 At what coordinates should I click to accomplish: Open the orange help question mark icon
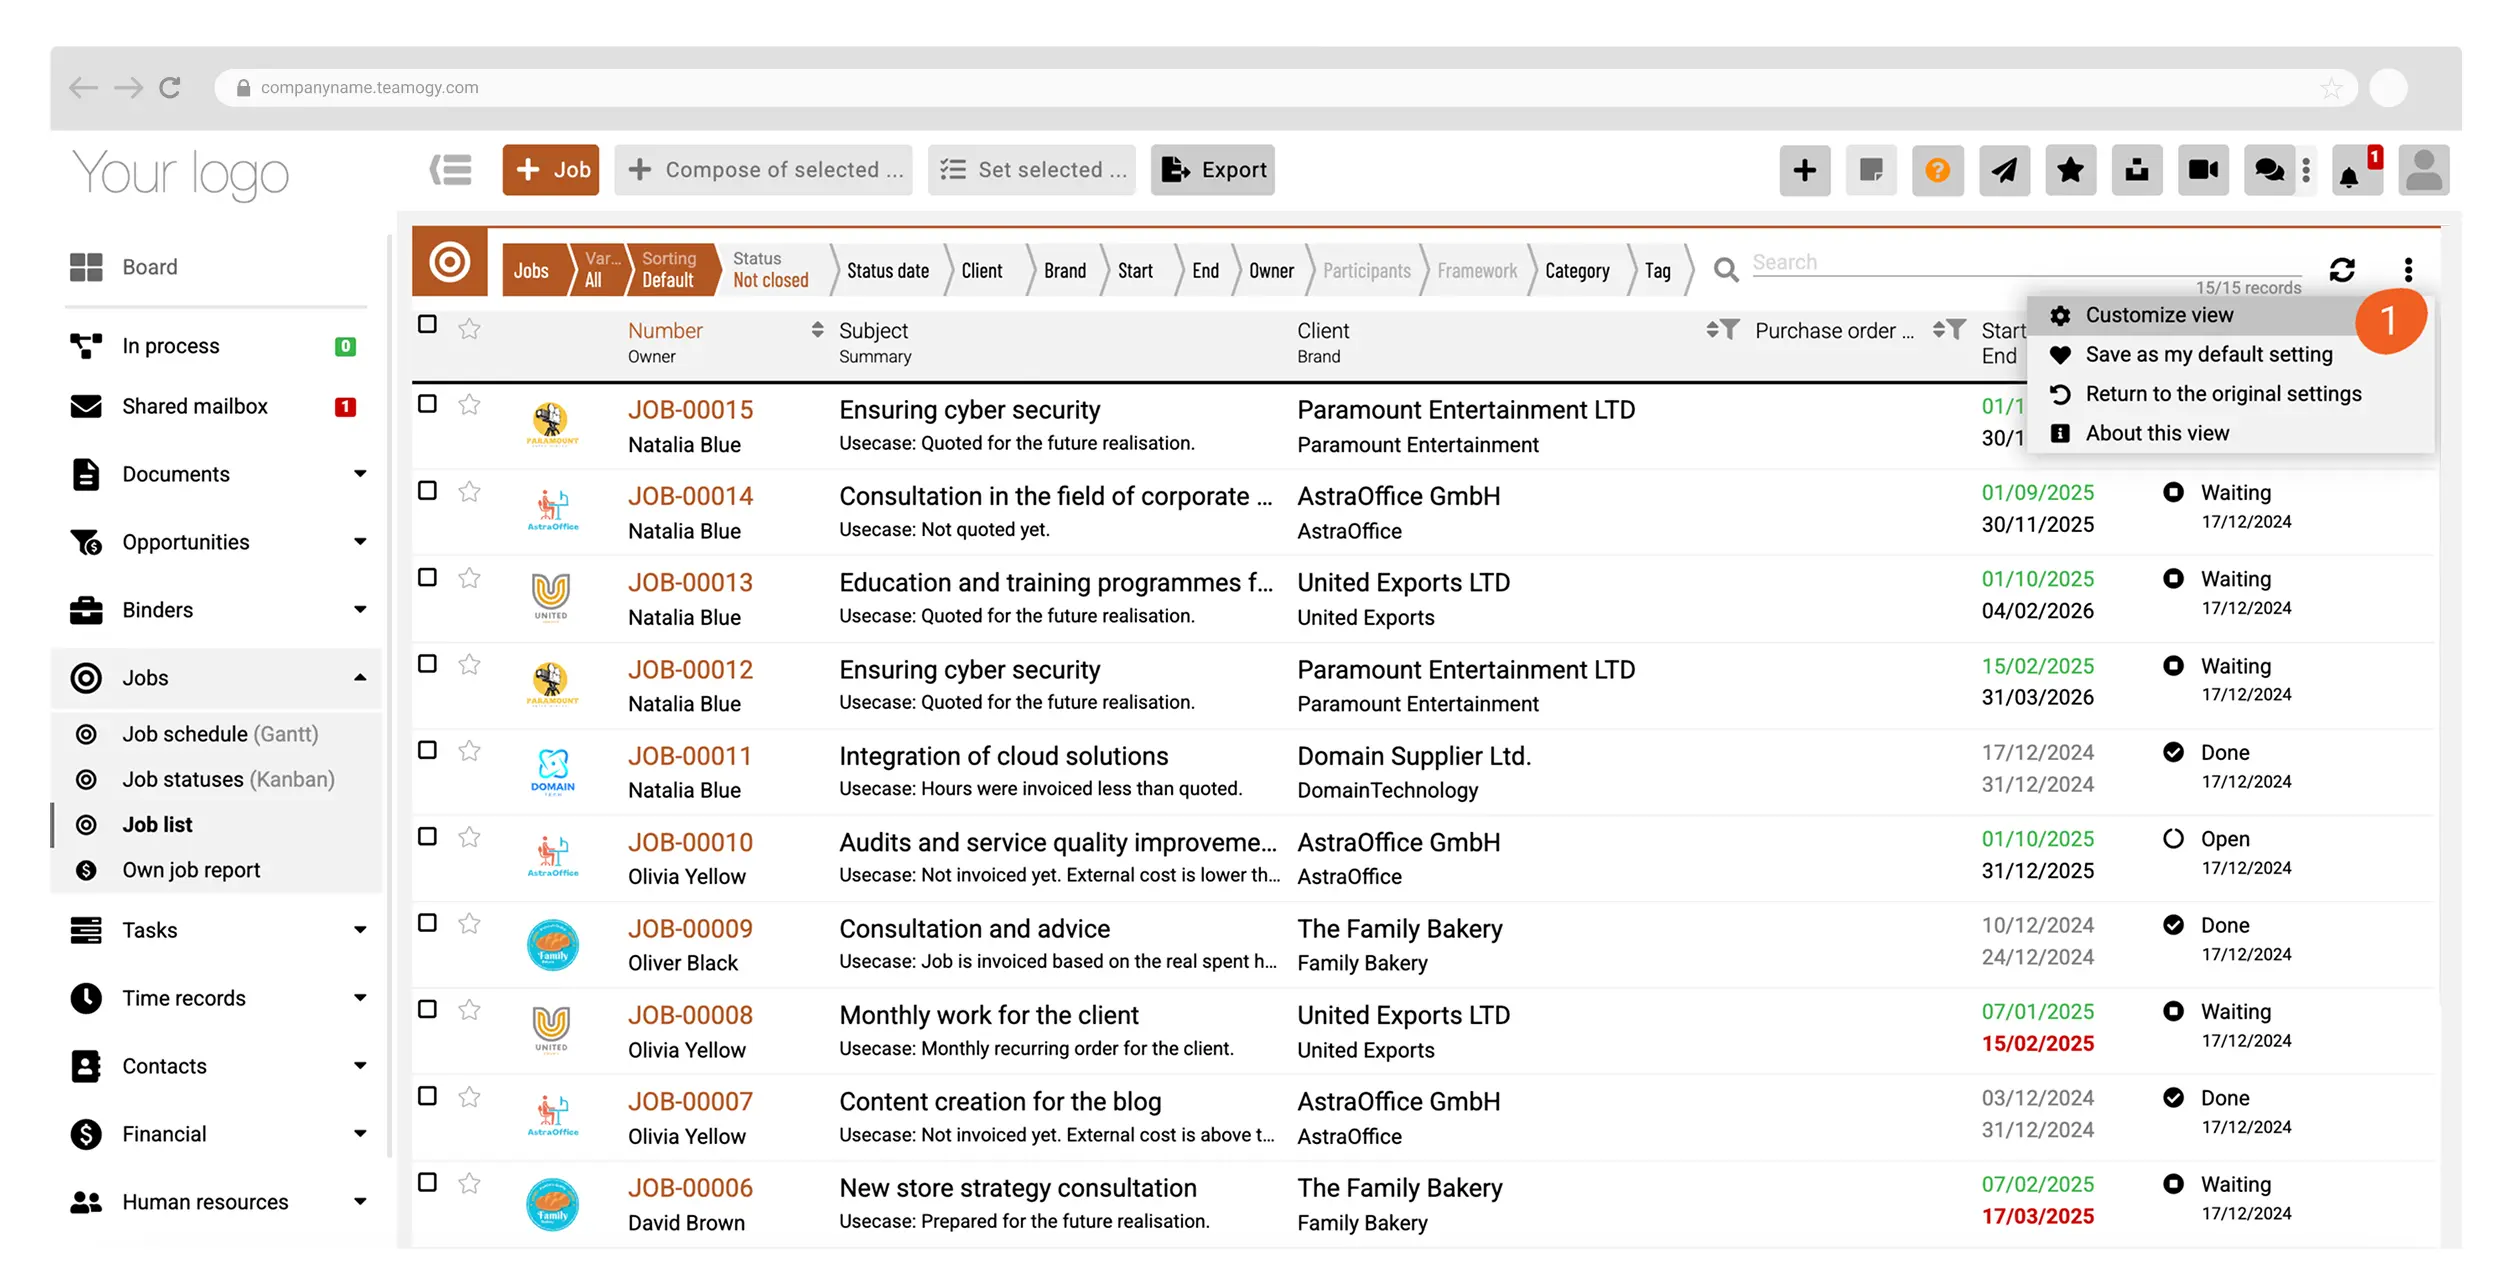click(1937, 170)
